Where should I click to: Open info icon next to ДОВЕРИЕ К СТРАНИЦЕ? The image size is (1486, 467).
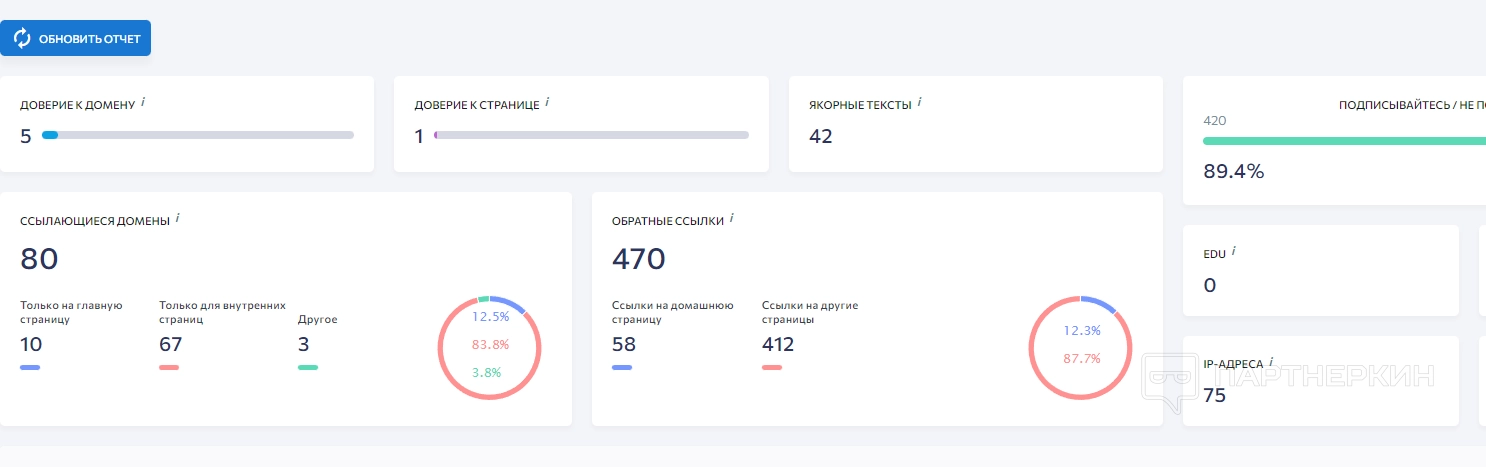point(548,101)
